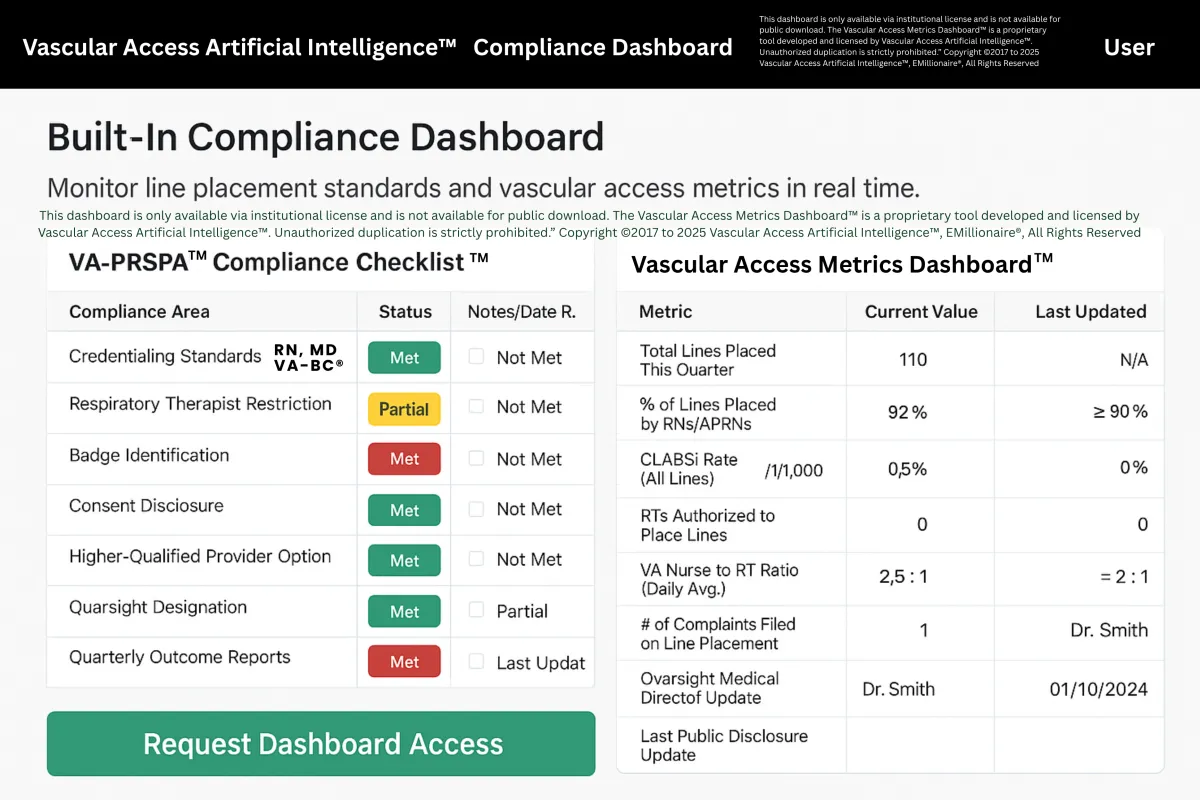Click the yellow Partial status badge
This screenshot has height=800, width=1200.
tap(404, 409)
